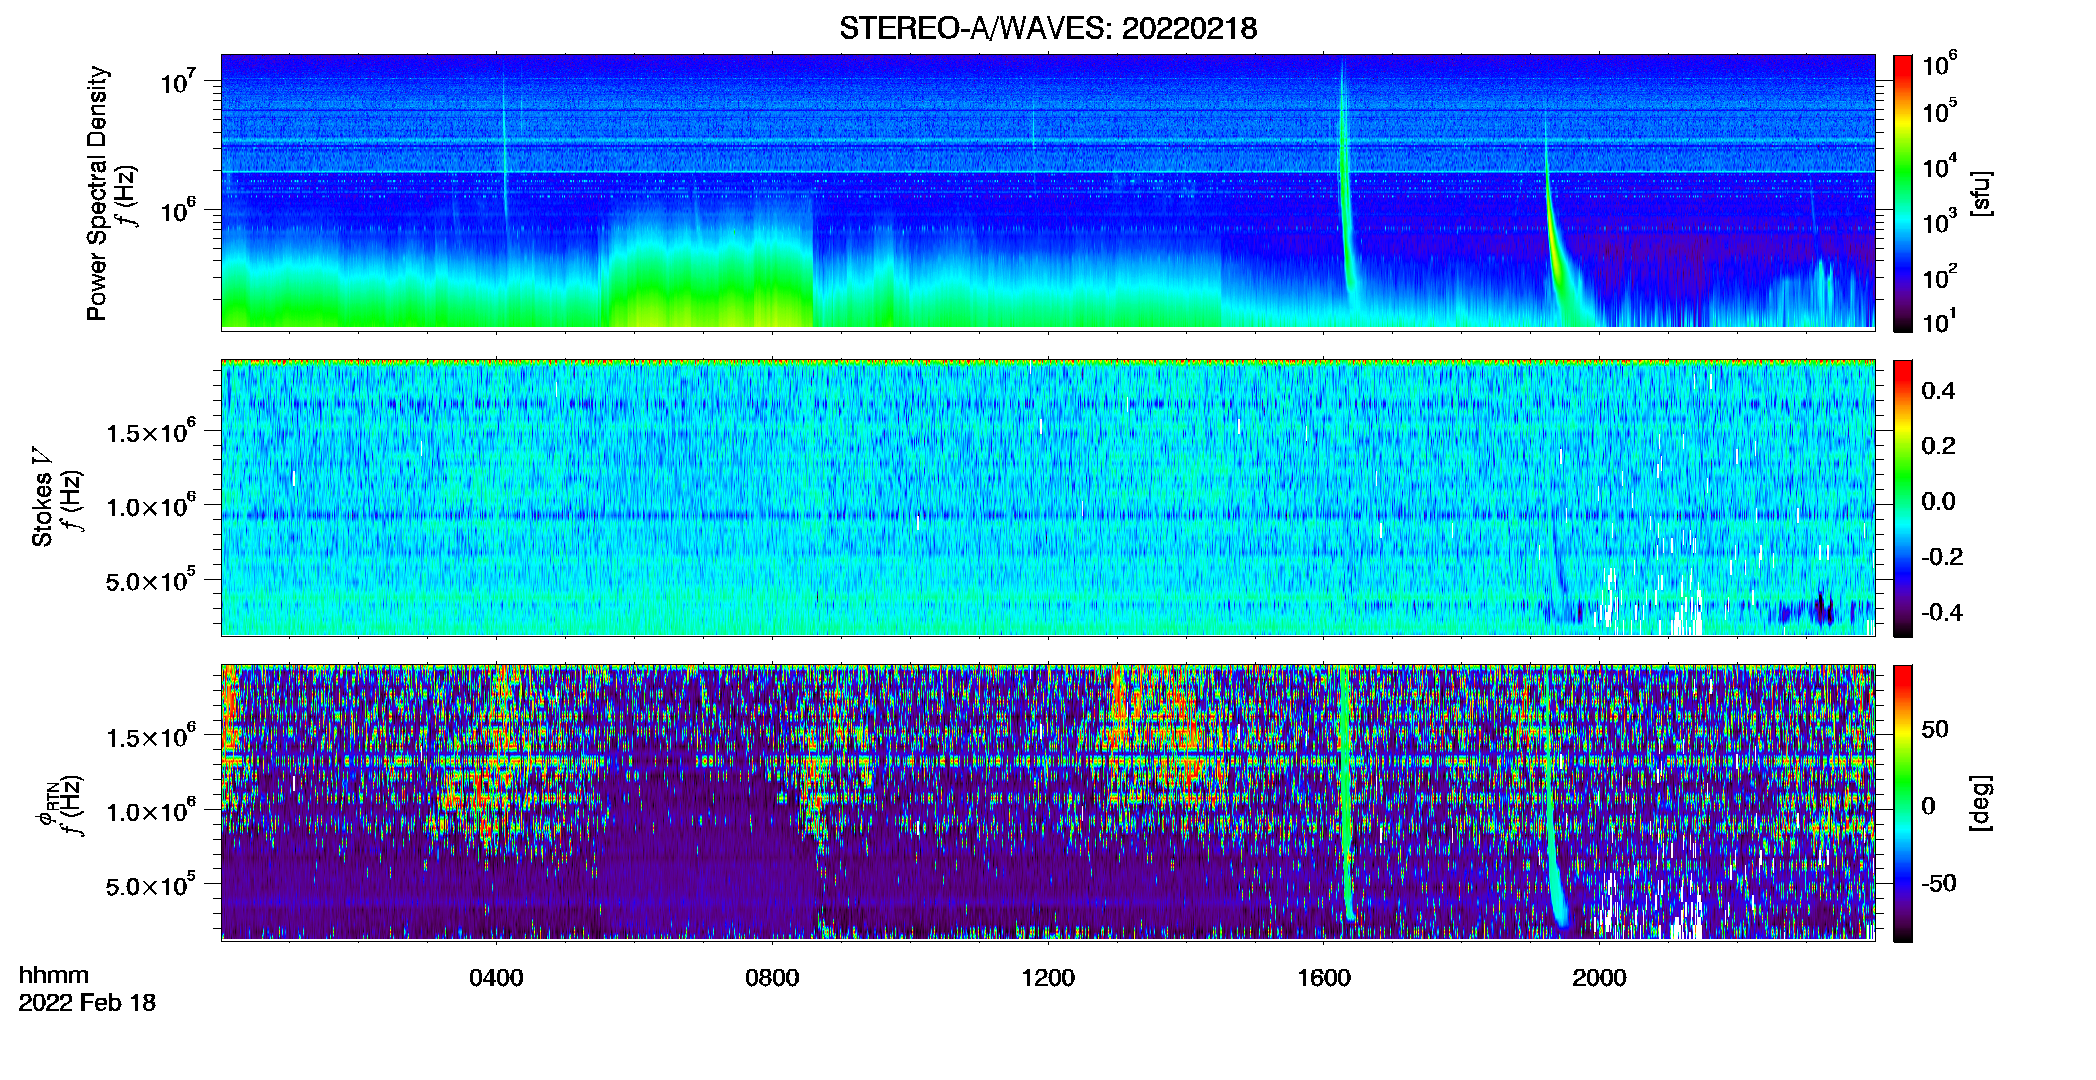Click the 2022 Feb 18 date label
The width and height of the screenshot is (2096, 1080).
[87, 1003]
